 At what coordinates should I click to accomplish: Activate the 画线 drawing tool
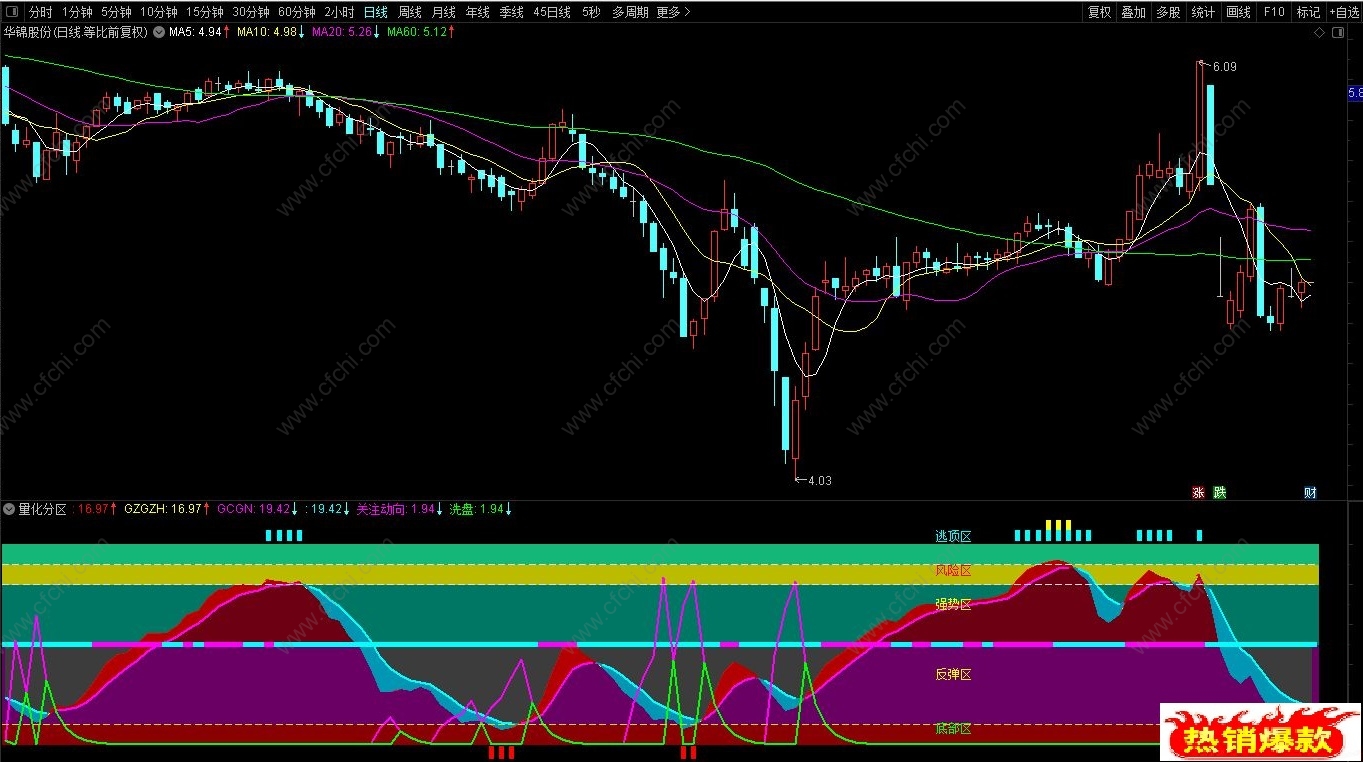(x=1238, y=12)
